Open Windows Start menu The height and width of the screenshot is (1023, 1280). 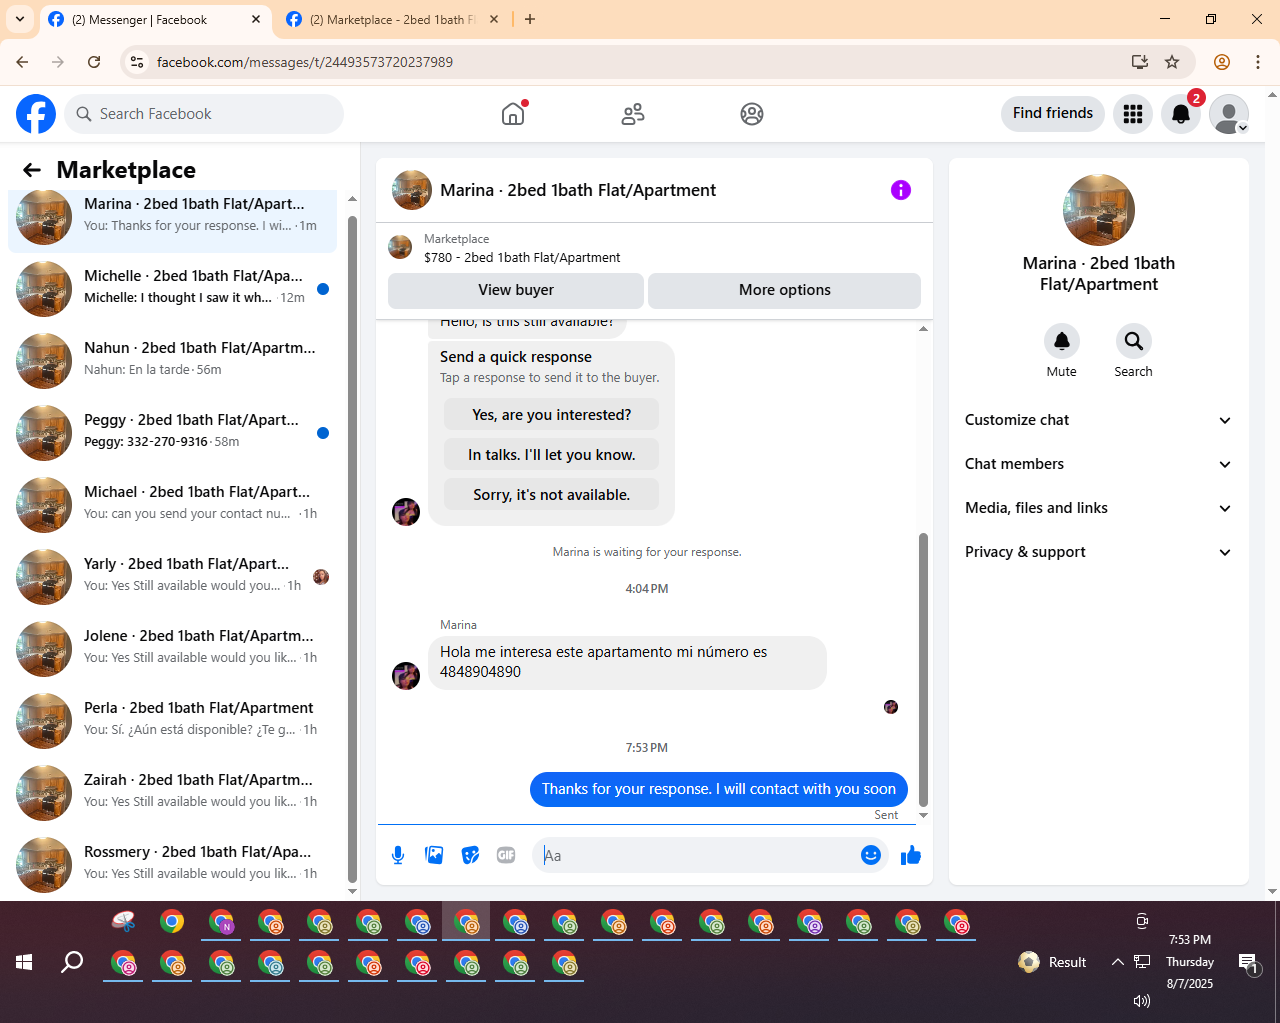(x=24, y=962)
